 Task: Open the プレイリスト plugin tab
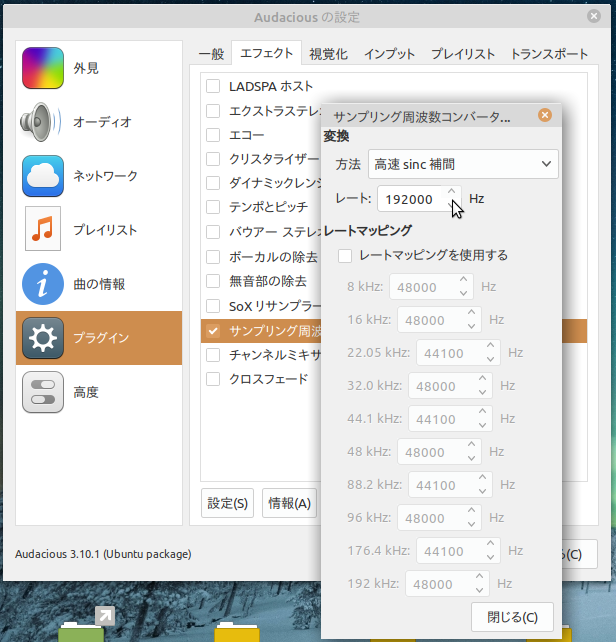[x=463, y=54]
